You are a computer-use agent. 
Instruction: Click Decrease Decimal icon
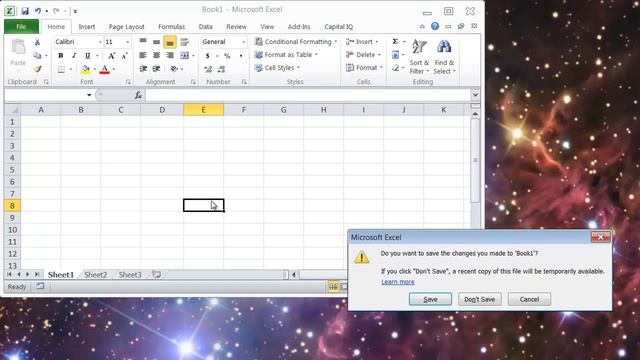pyautogui.click(x=222, y=69)
